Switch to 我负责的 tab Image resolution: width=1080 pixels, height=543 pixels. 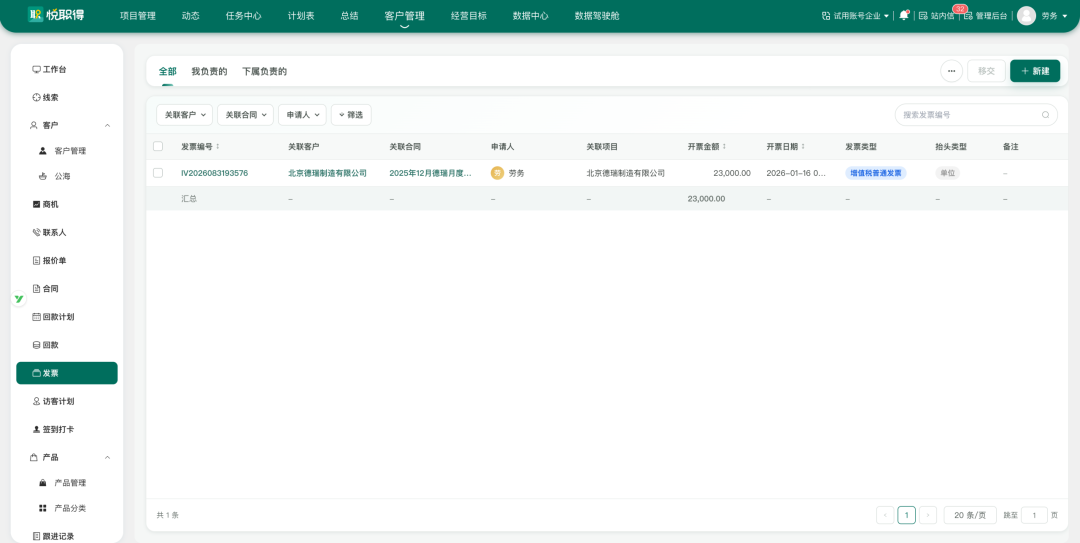[209, 72]
